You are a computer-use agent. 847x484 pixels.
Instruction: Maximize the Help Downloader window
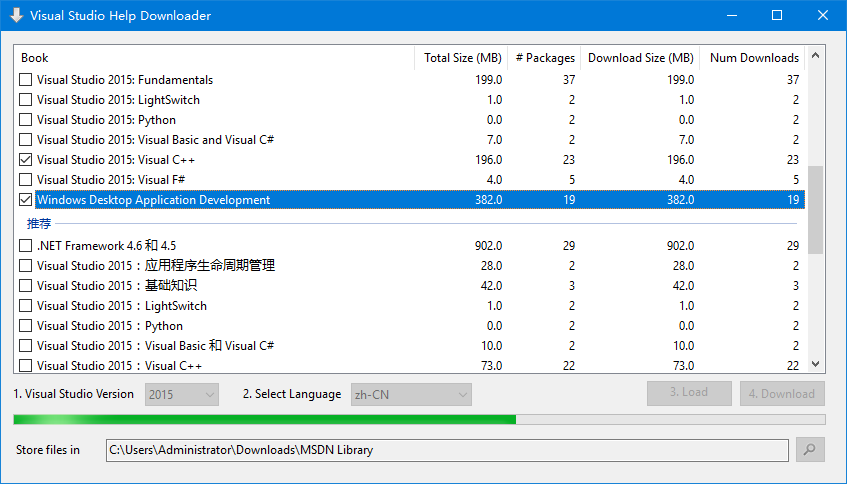click(777, 15)
